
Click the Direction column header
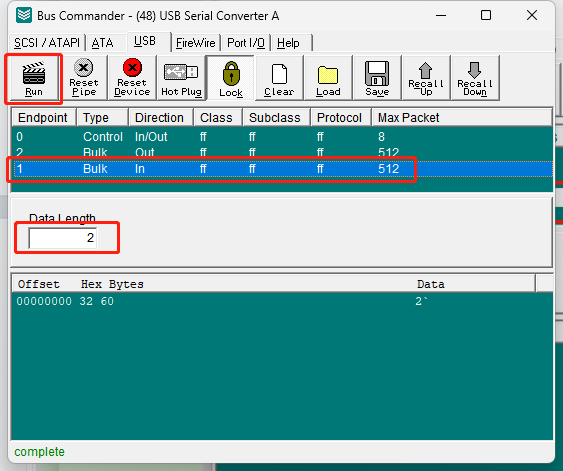161,118
